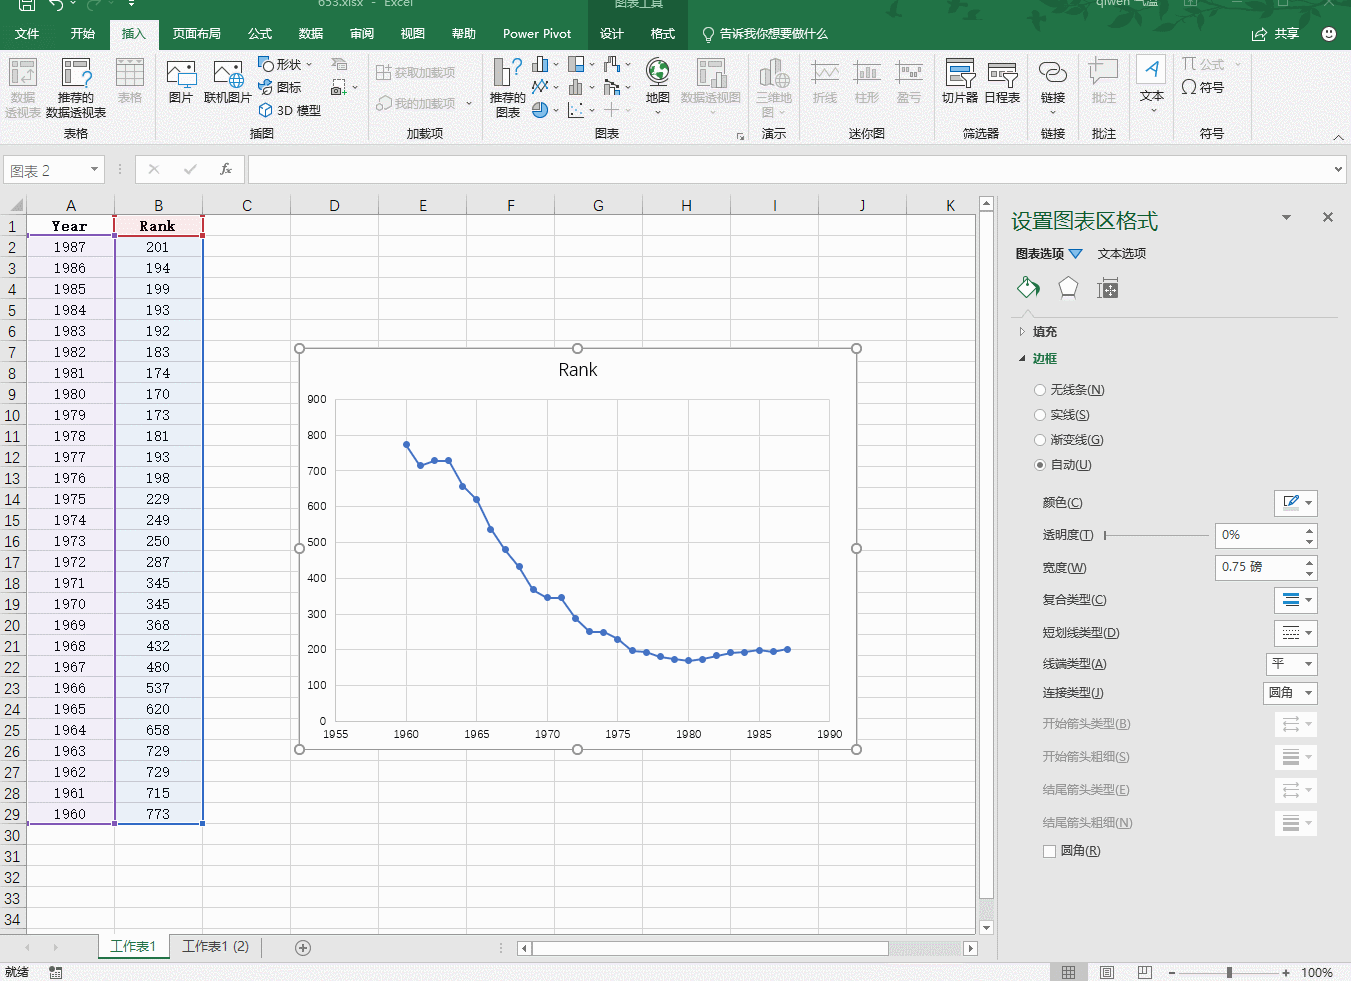Switch to sheet 工作表1 (2)
Viewport: 1351px width, 981px height.
pos(215,946)
